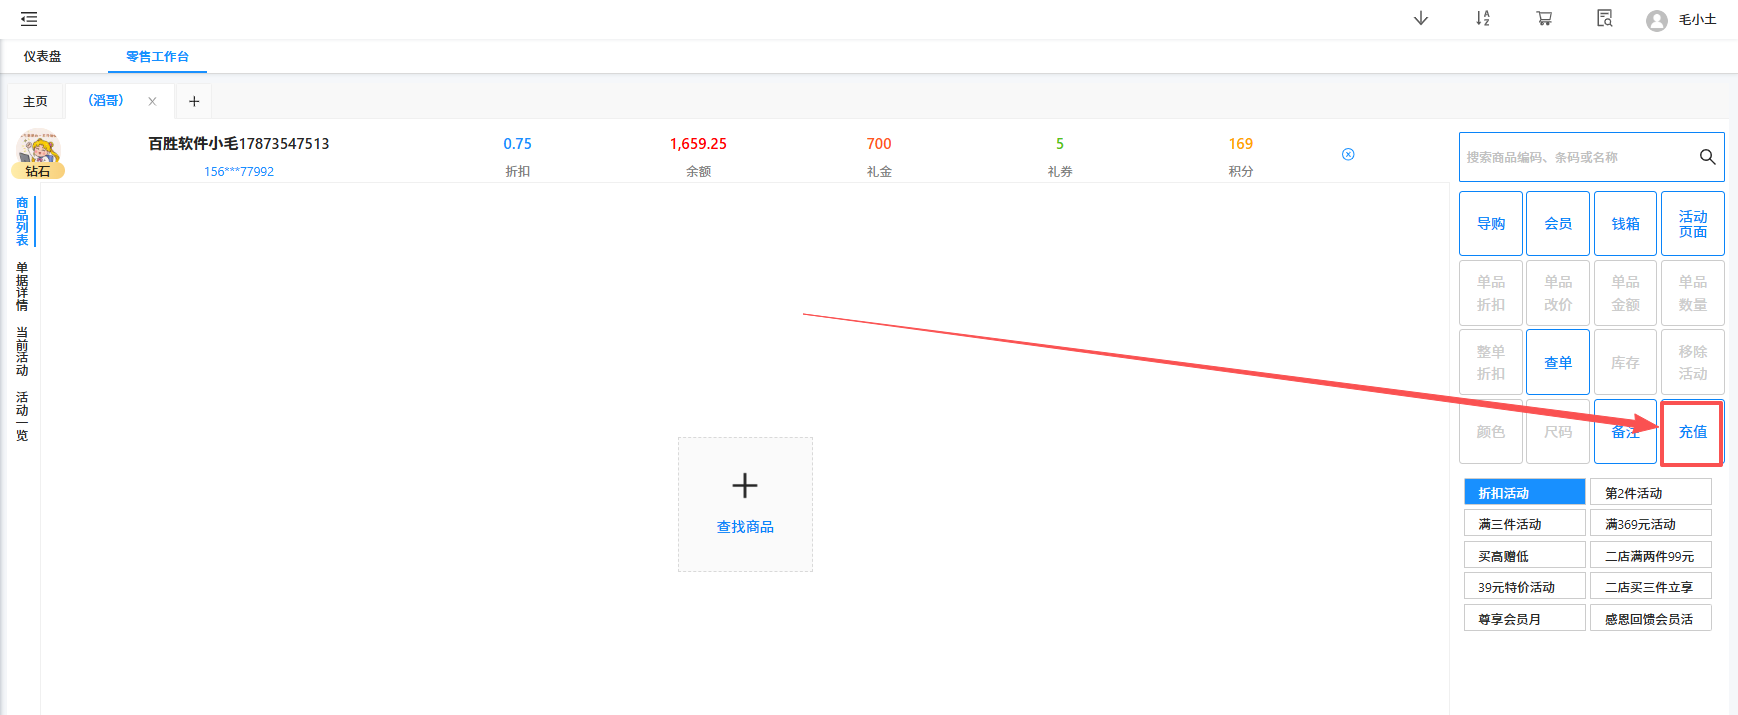Click the magnifier icon in product search box

[1707, 157]
